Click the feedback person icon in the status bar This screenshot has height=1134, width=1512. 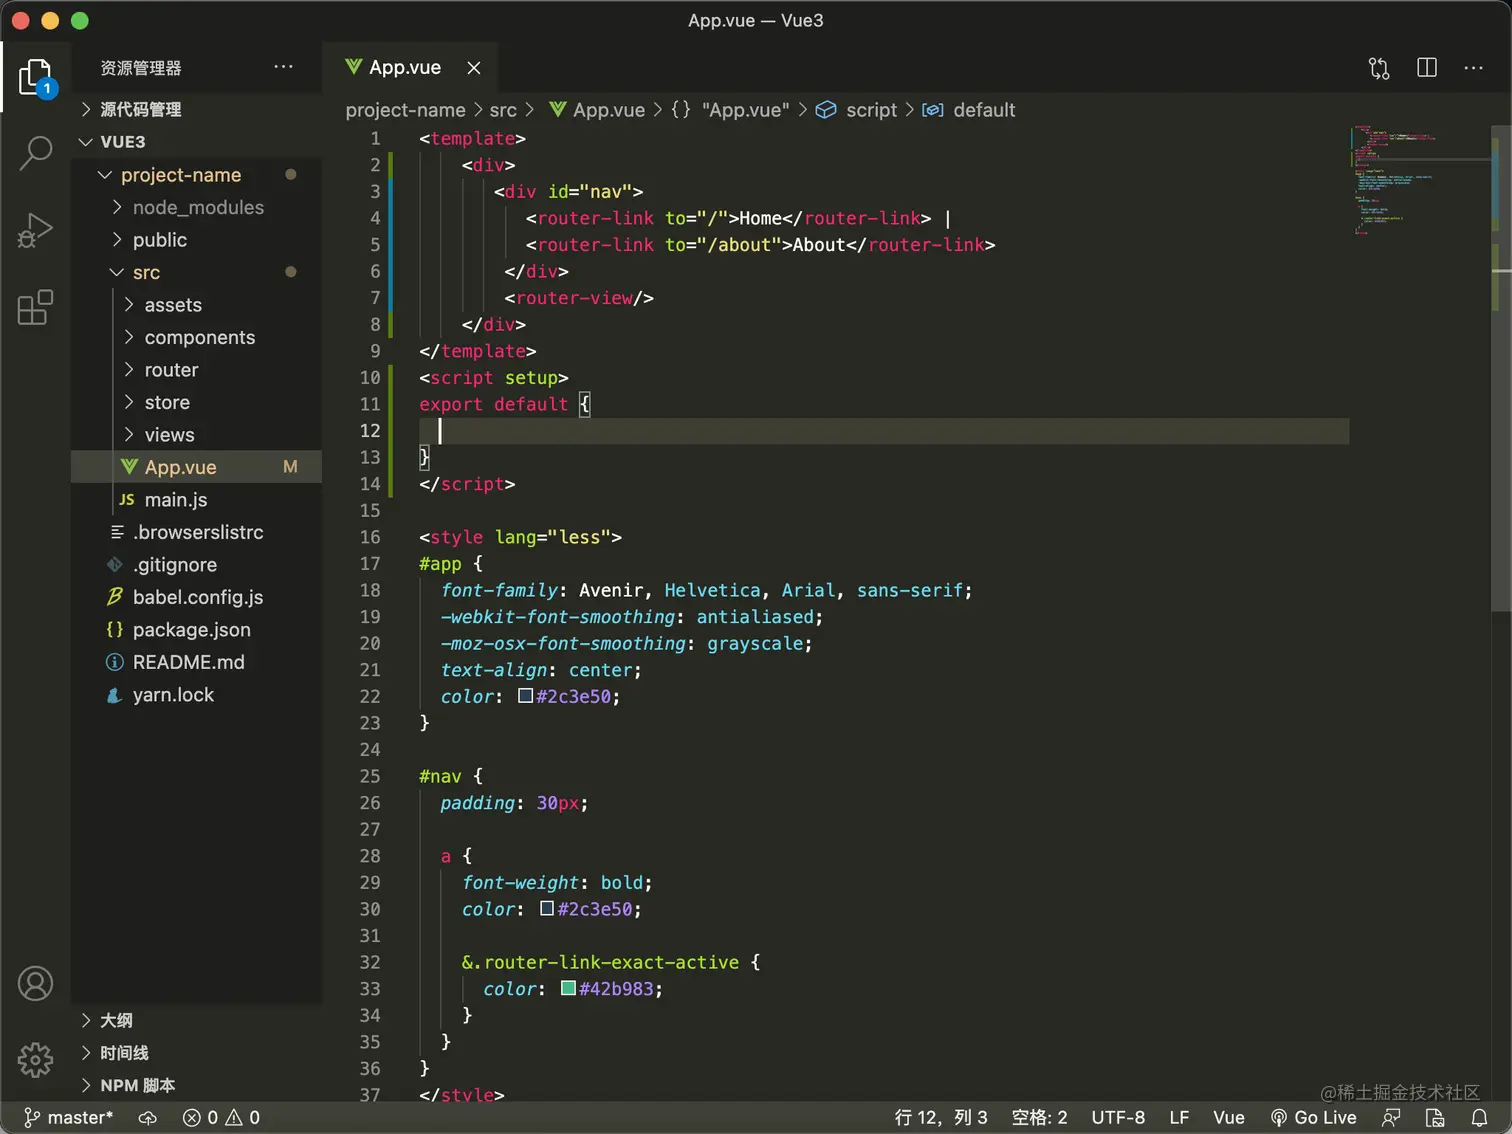click(1391, 1118)
